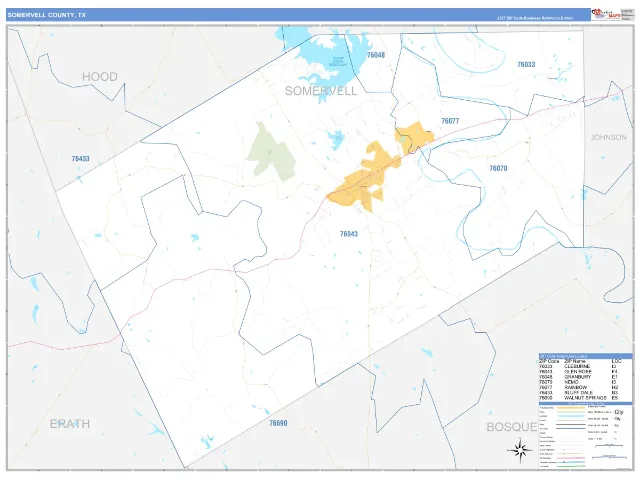
Task: Click the large orange city area
Action: click(365, 178)
